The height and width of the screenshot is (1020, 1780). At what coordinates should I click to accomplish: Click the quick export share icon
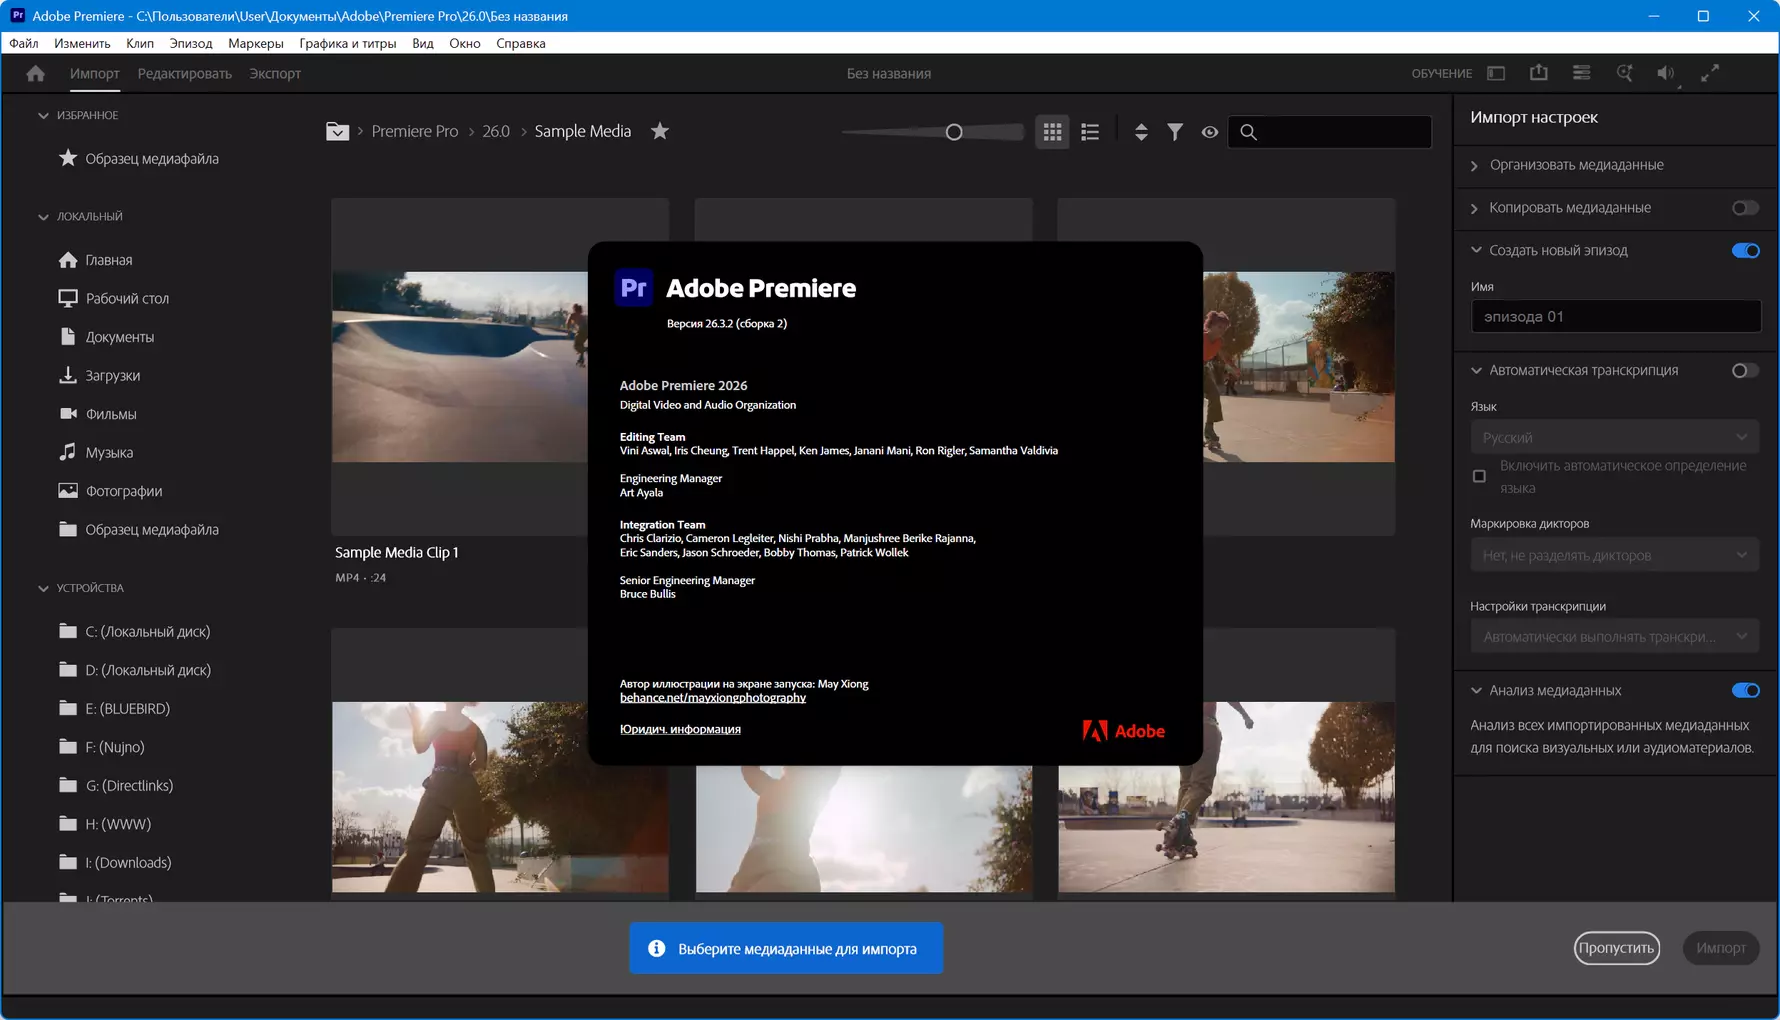click(x=1539, y=73)
